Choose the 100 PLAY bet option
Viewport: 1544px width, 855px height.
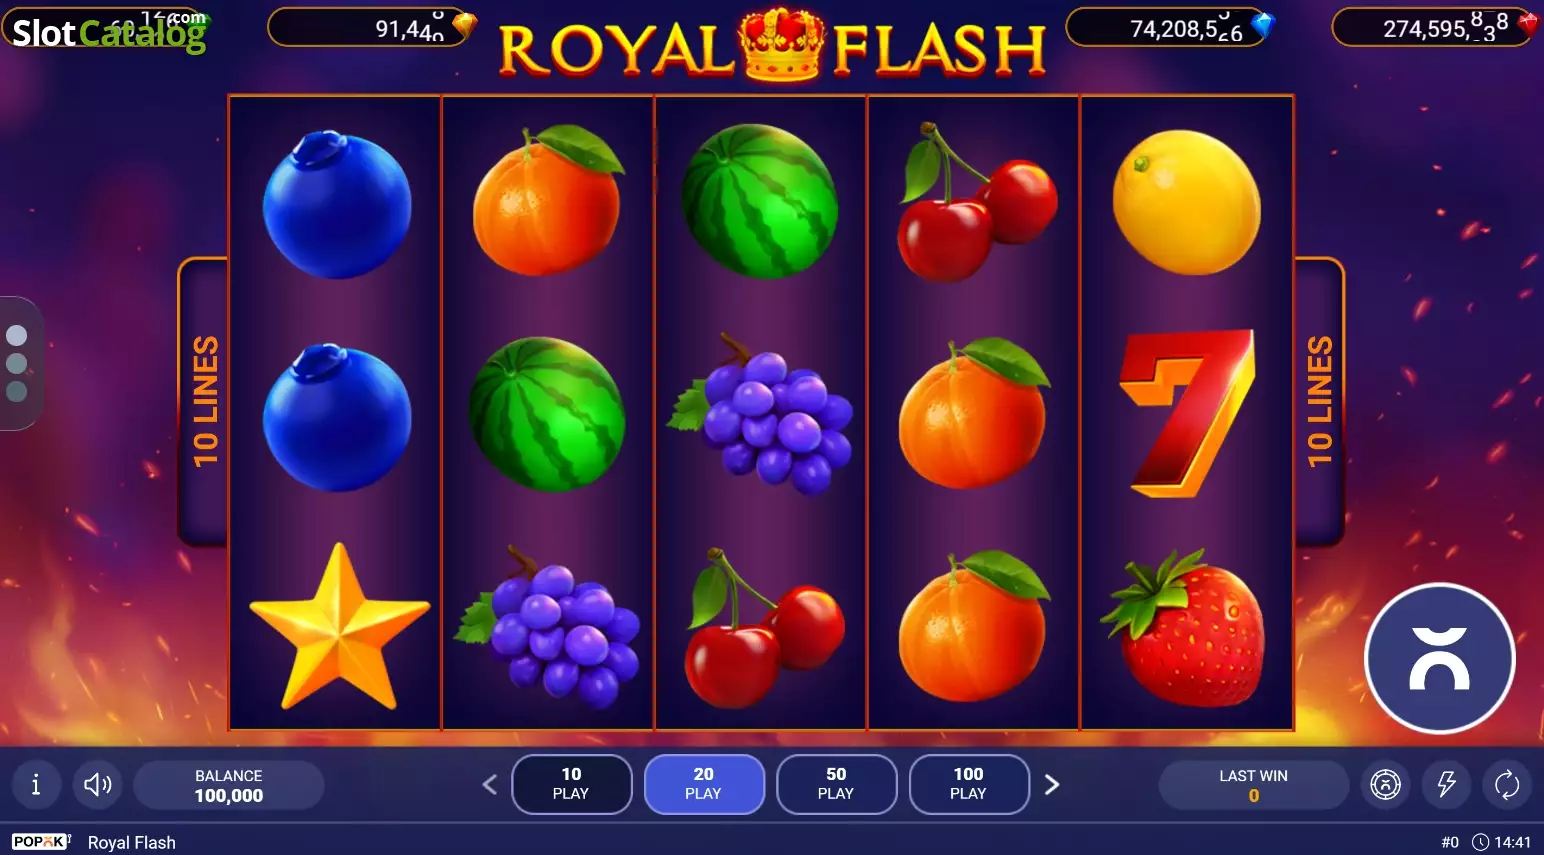click(969, 784)
